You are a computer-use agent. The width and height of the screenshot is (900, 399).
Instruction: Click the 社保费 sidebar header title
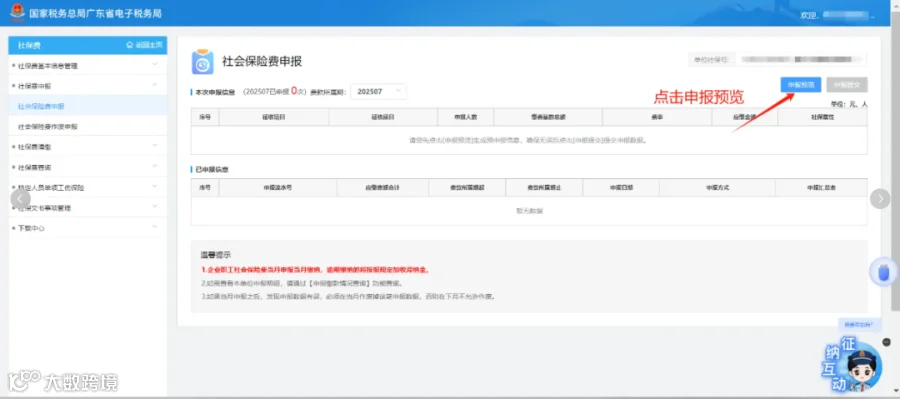[x=29, y=45]
